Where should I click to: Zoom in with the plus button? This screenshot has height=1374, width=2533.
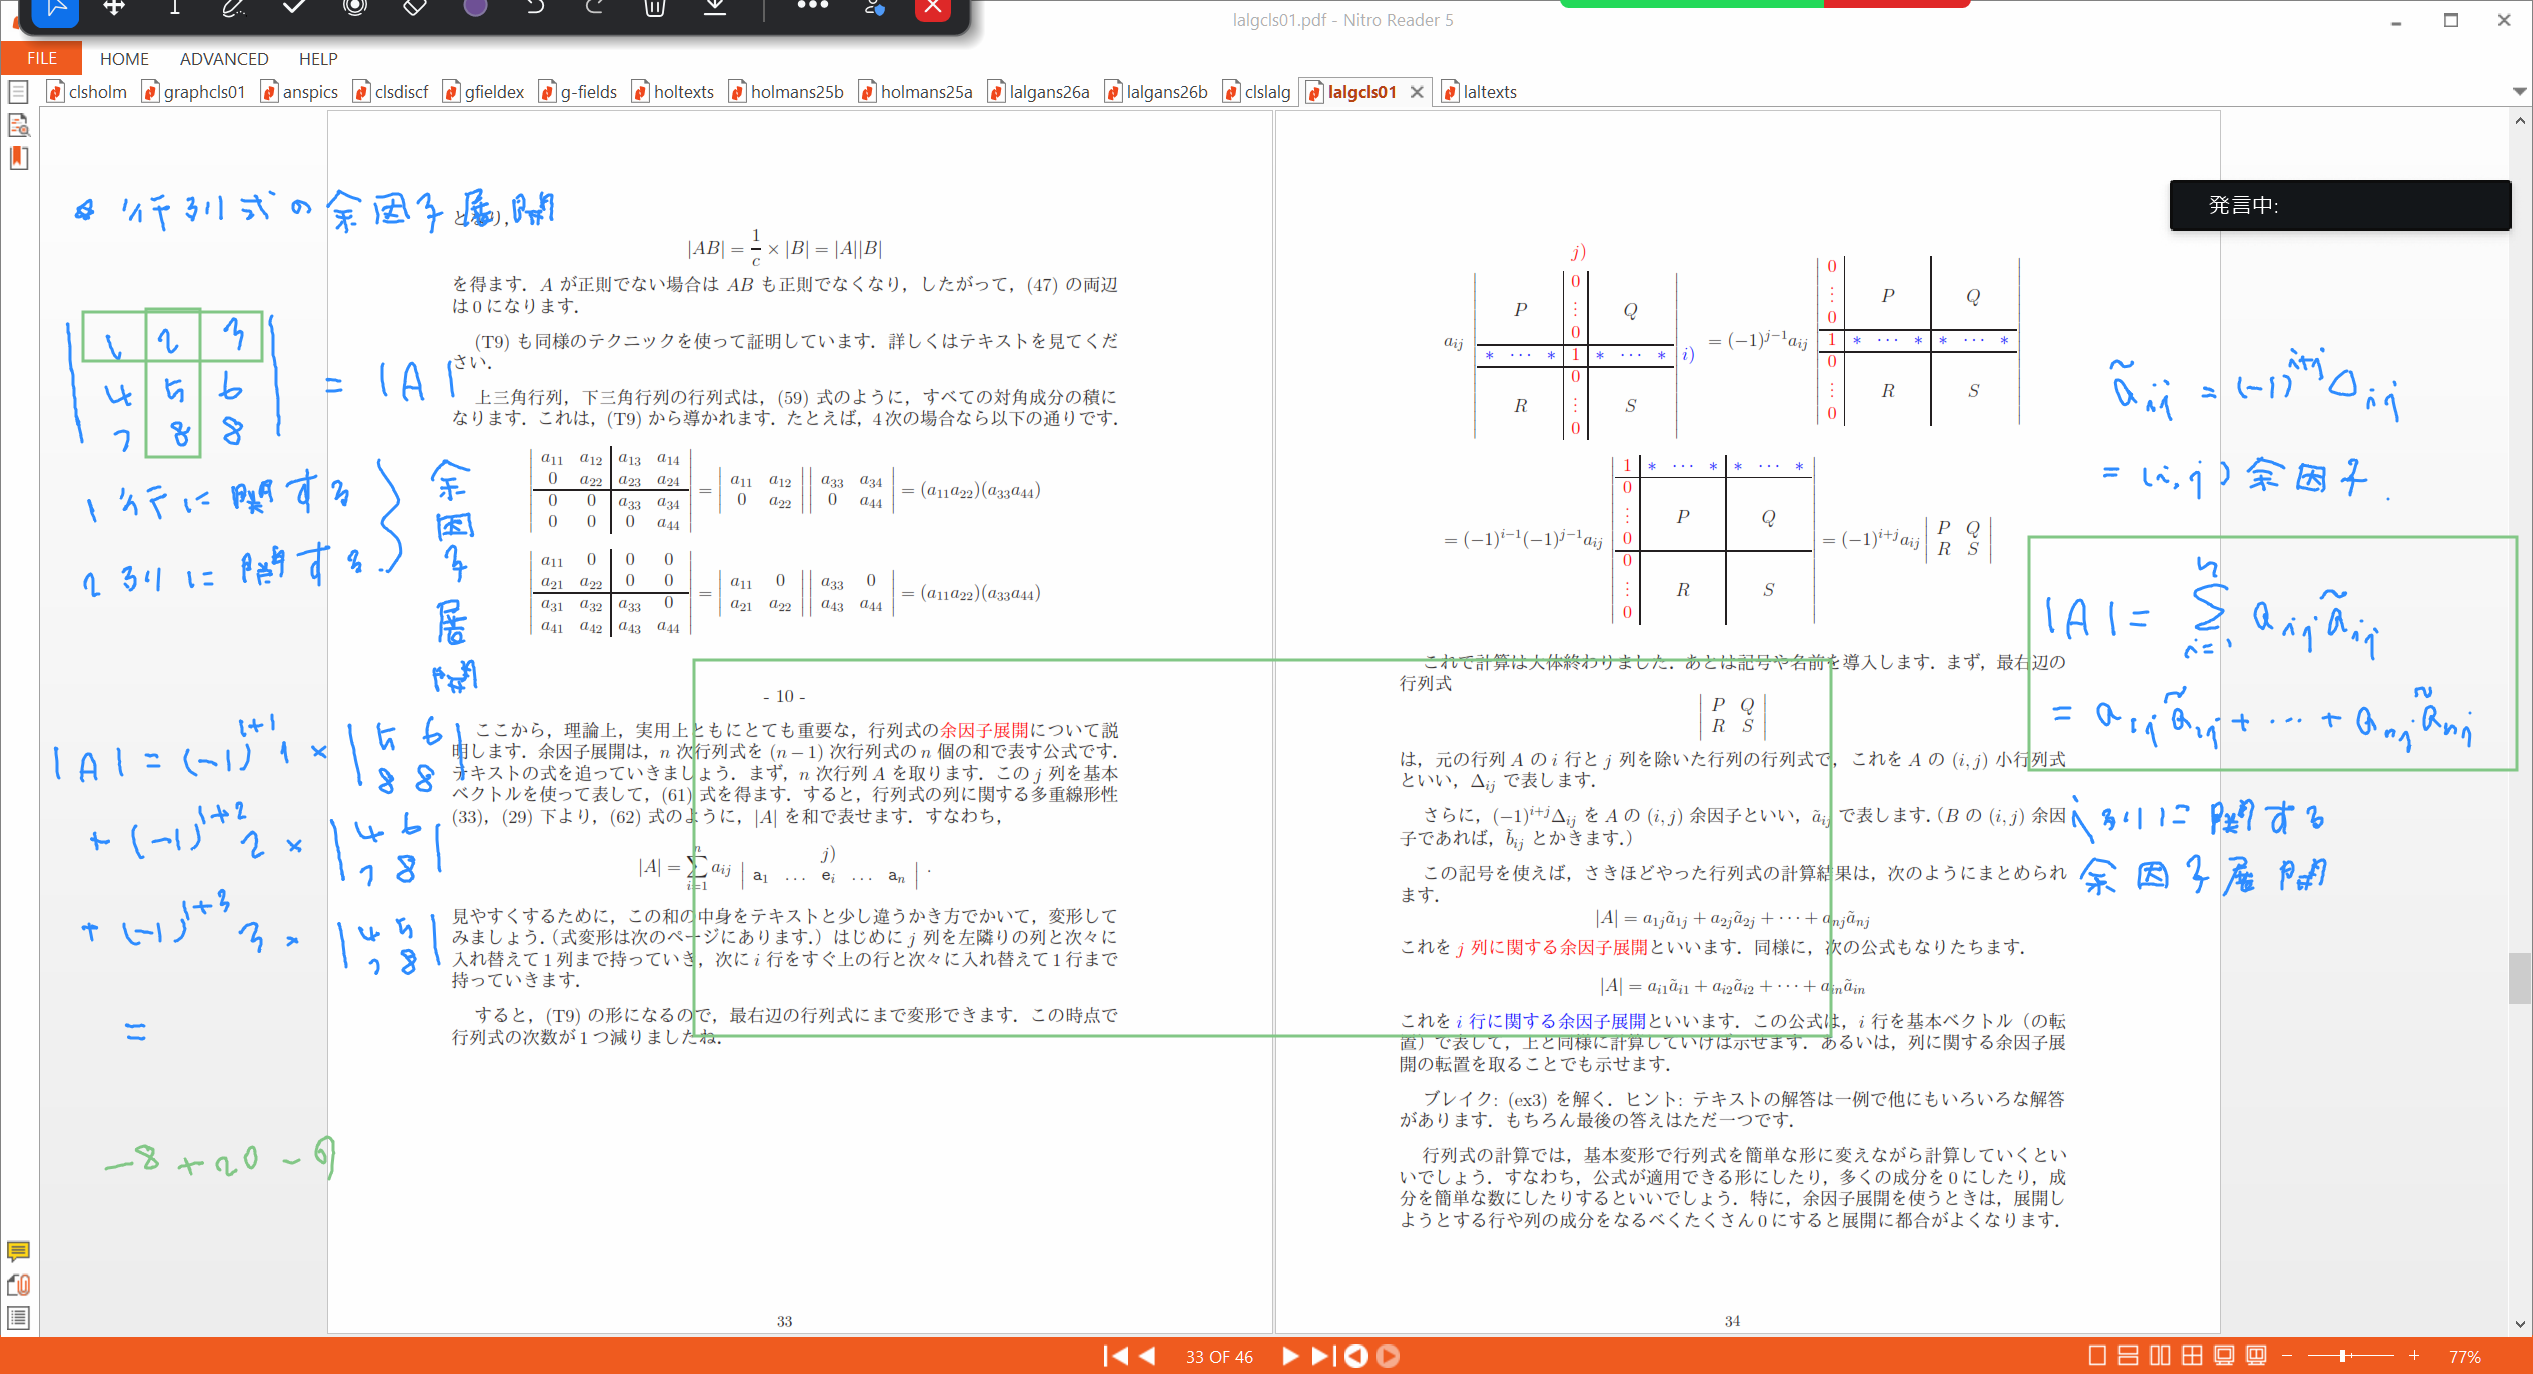[x=2414, y=1356]
